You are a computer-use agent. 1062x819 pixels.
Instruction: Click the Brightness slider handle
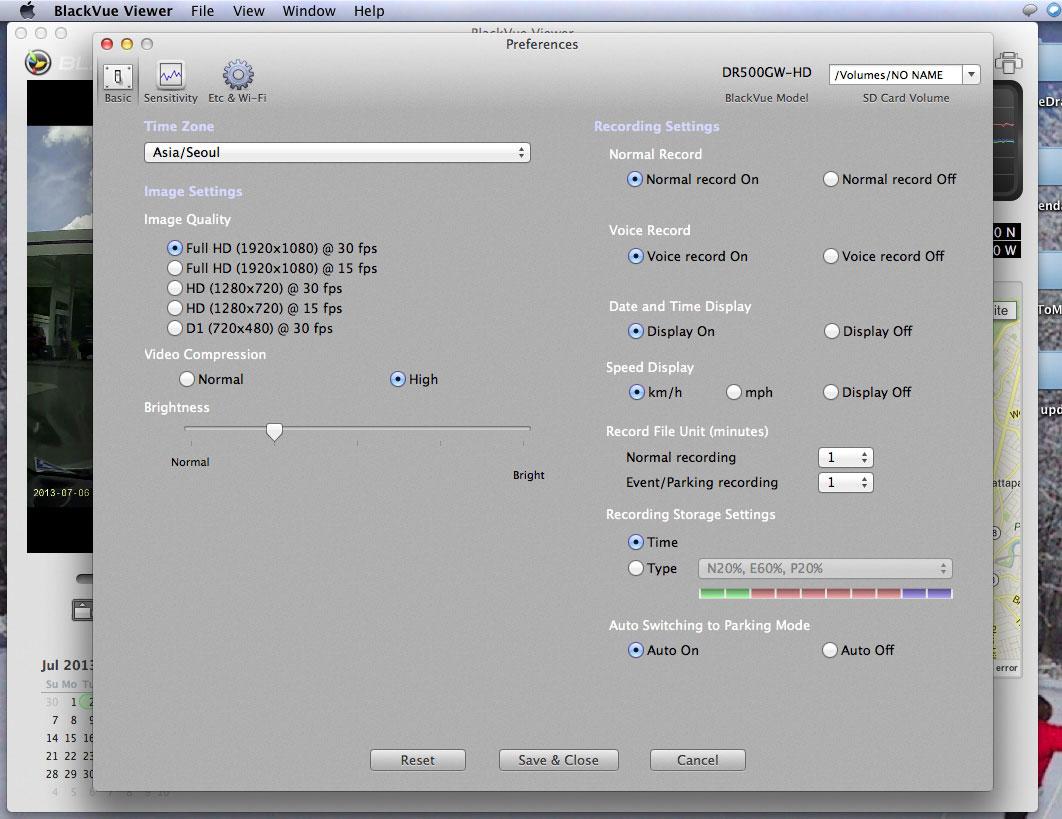coord(274,432)
